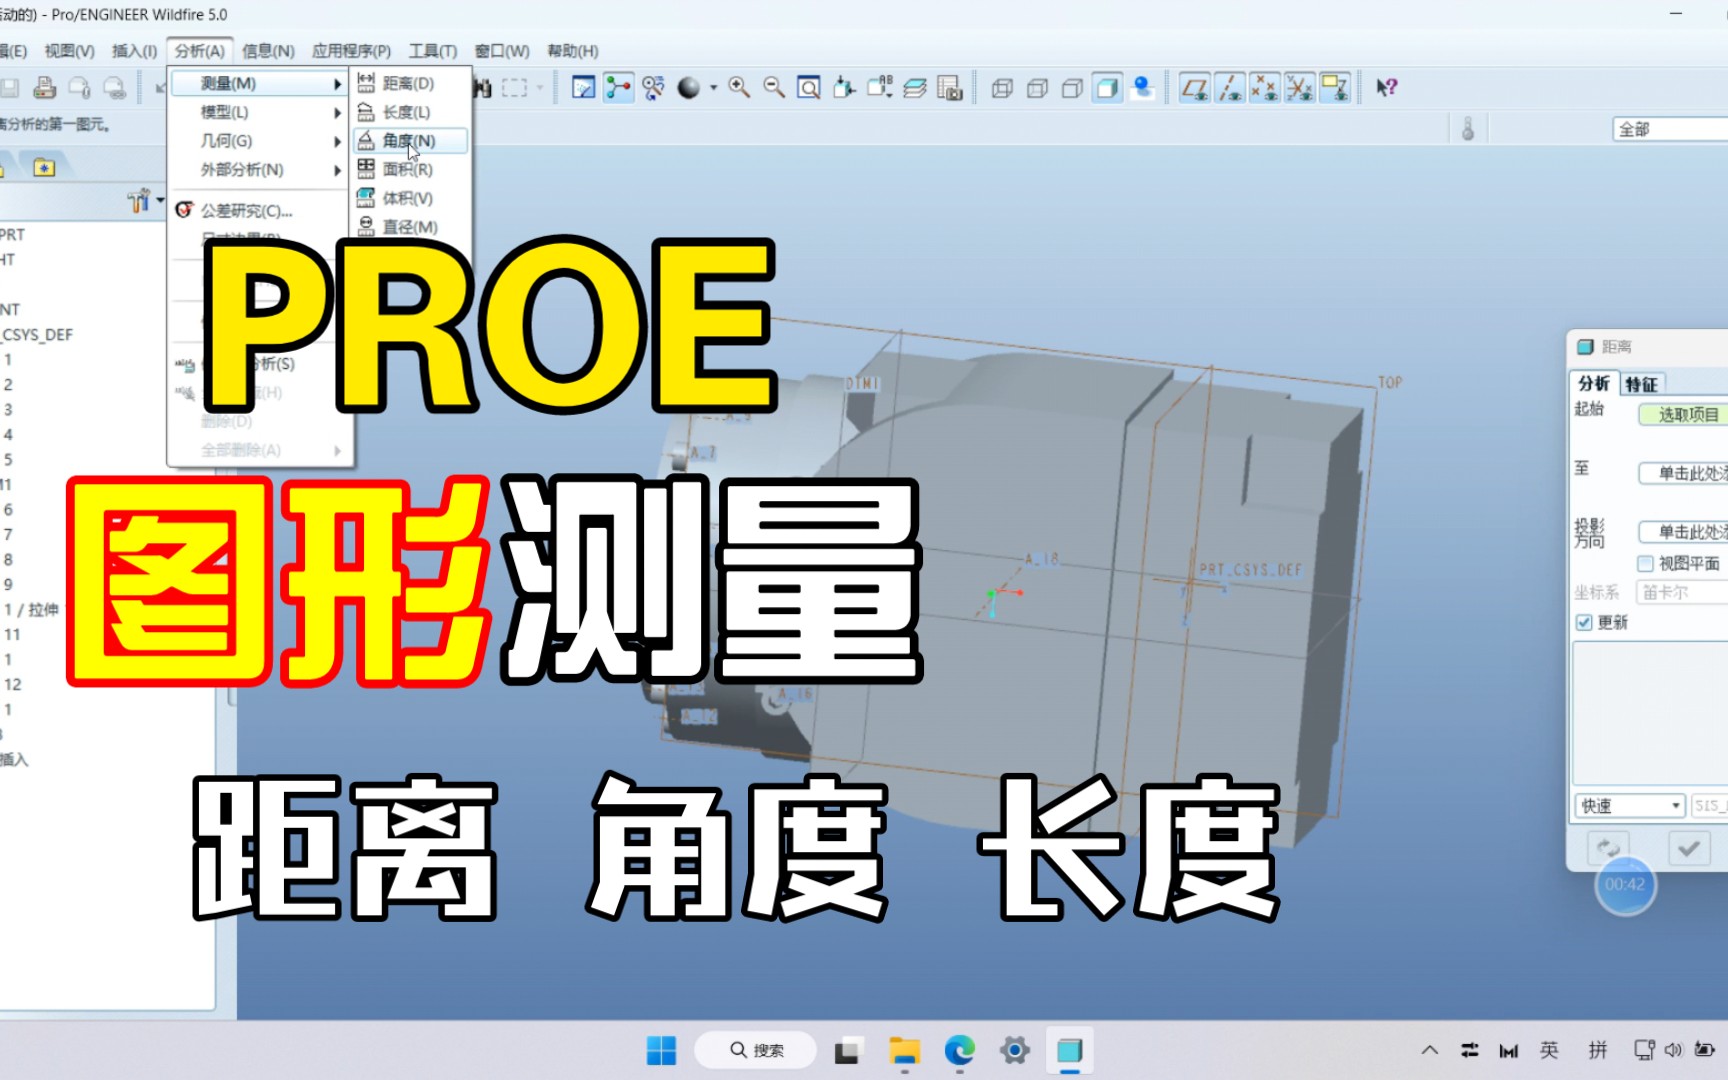Switch to no hidden display icon

1072,88
